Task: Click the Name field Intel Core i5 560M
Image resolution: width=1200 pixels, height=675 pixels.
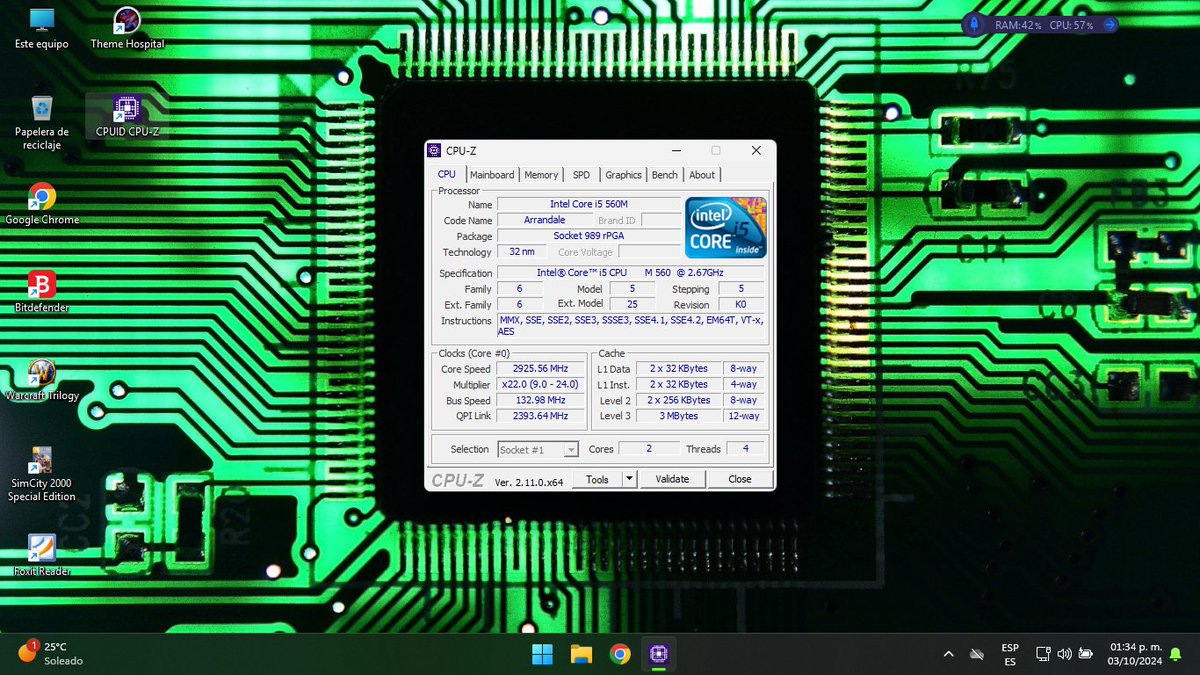Action: [589, 204]
